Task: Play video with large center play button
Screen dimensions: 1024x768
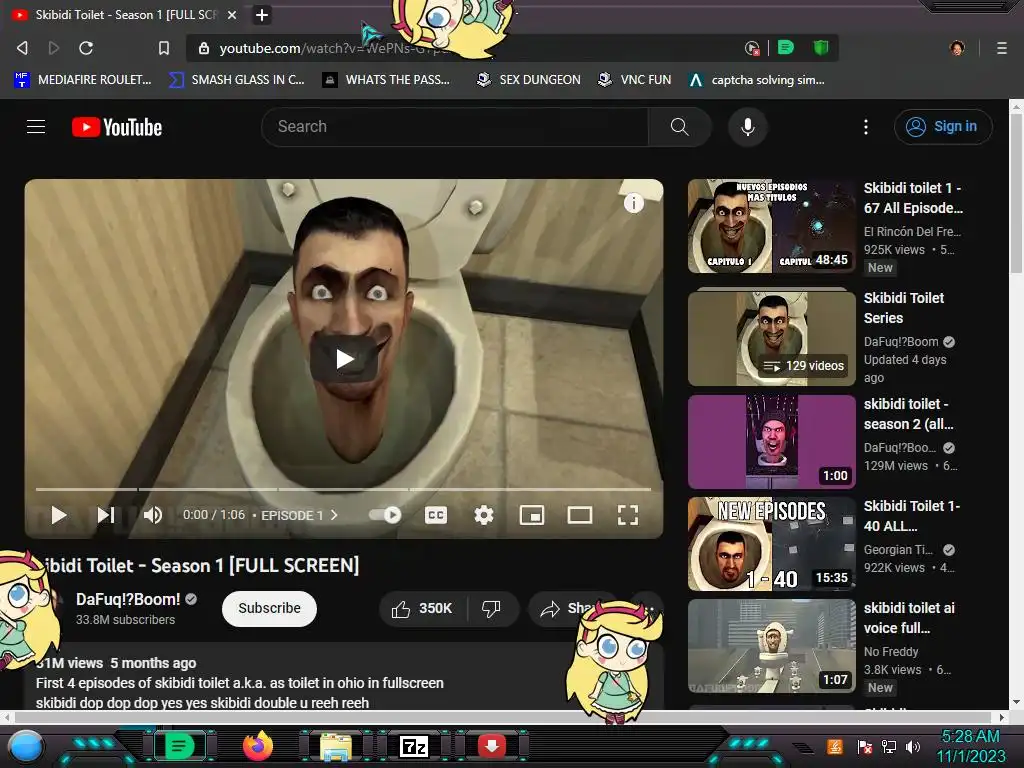Action: [x=344, y=359]
